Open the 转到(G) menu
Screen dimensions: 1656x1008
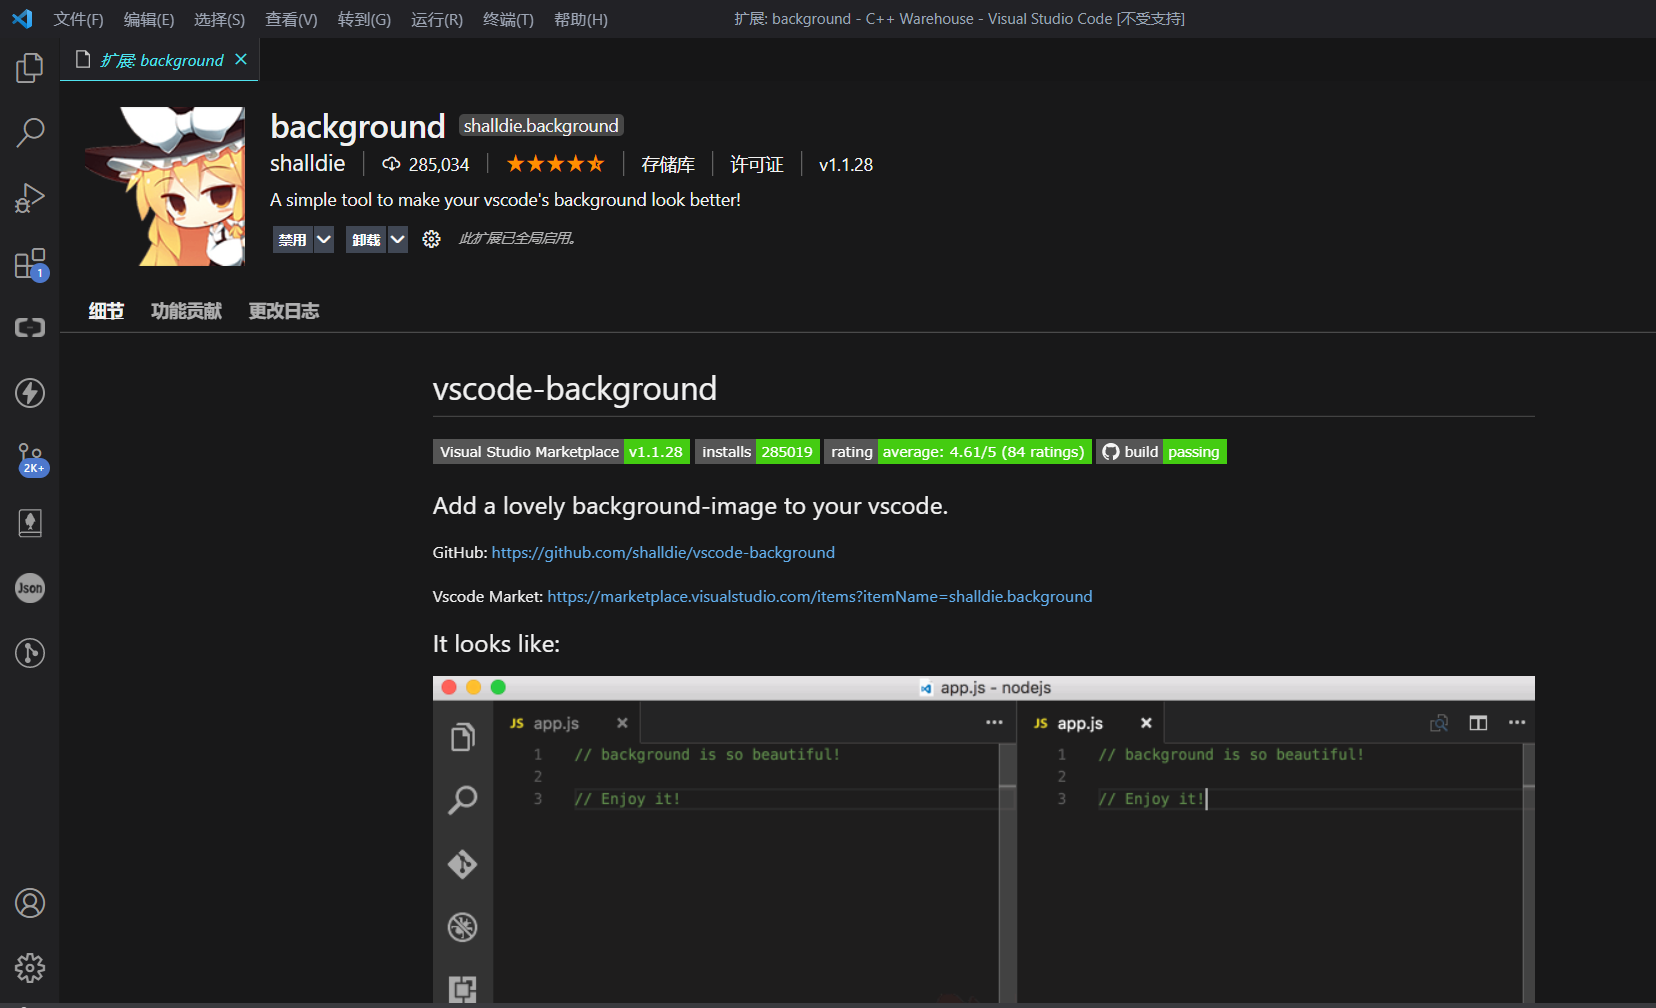(364, 19)
